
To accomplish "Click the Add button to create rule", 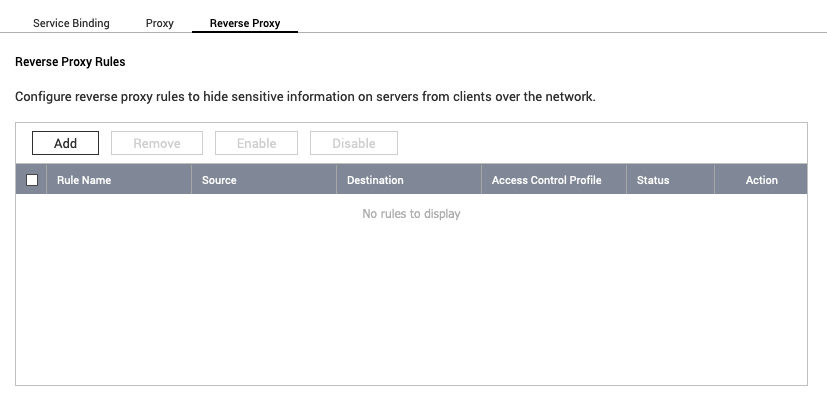I will pos(65,143).
